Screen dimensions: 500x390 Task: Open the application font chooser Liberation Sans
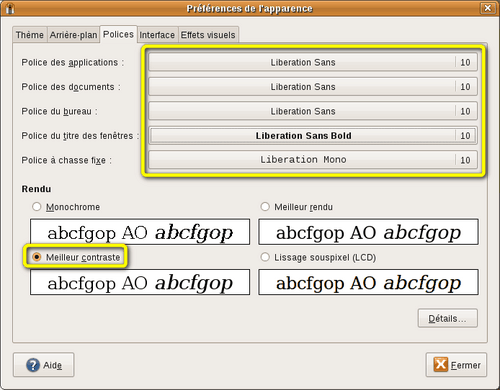click(x=313, y=62)
